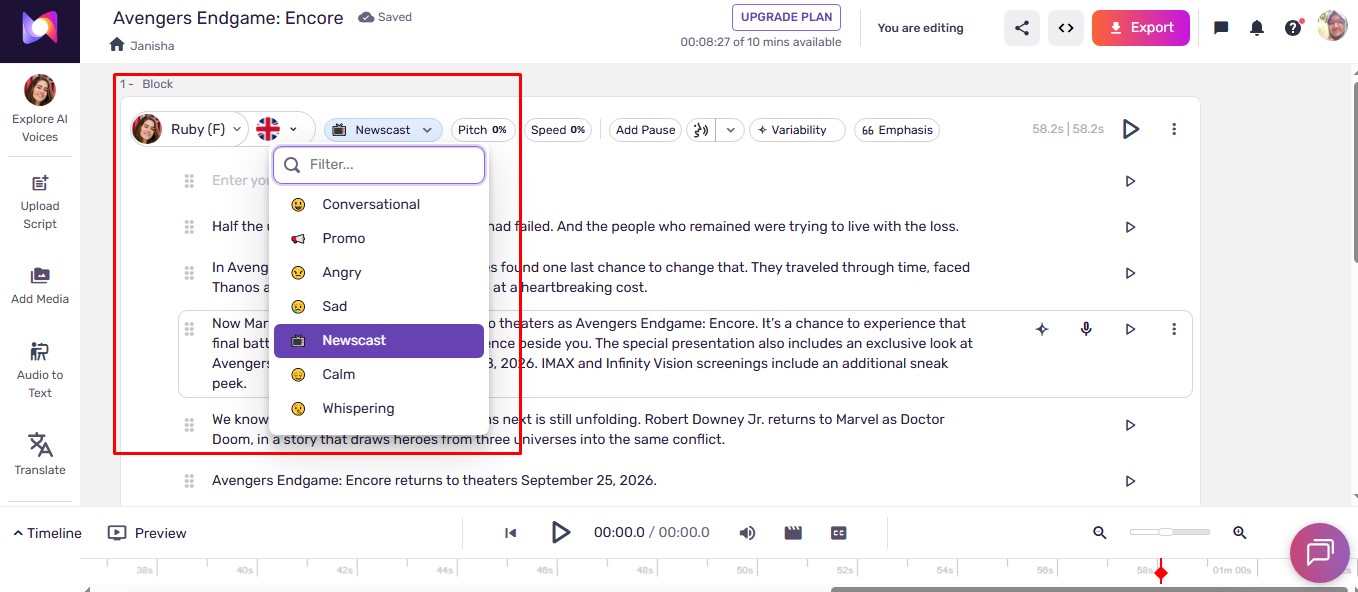Collapse the Newcast style dropdown
1358x592 pixels.
383,130
